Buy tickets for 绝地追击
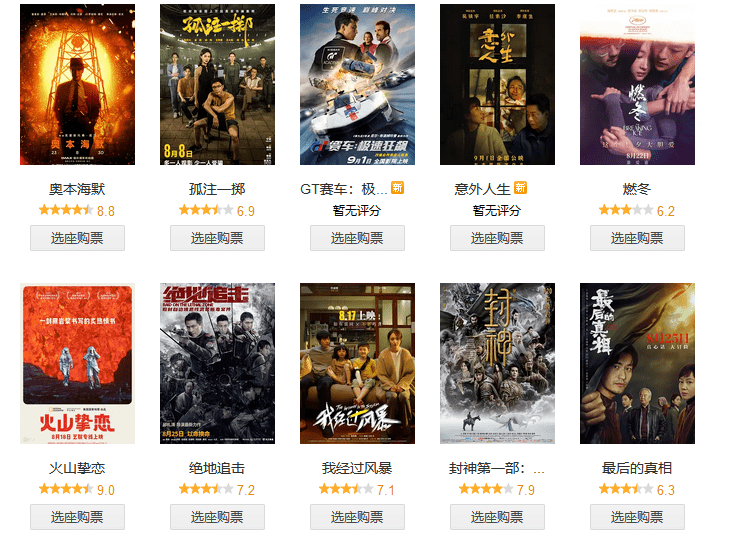Screen dimensions: 751x536 click(217, 517)
